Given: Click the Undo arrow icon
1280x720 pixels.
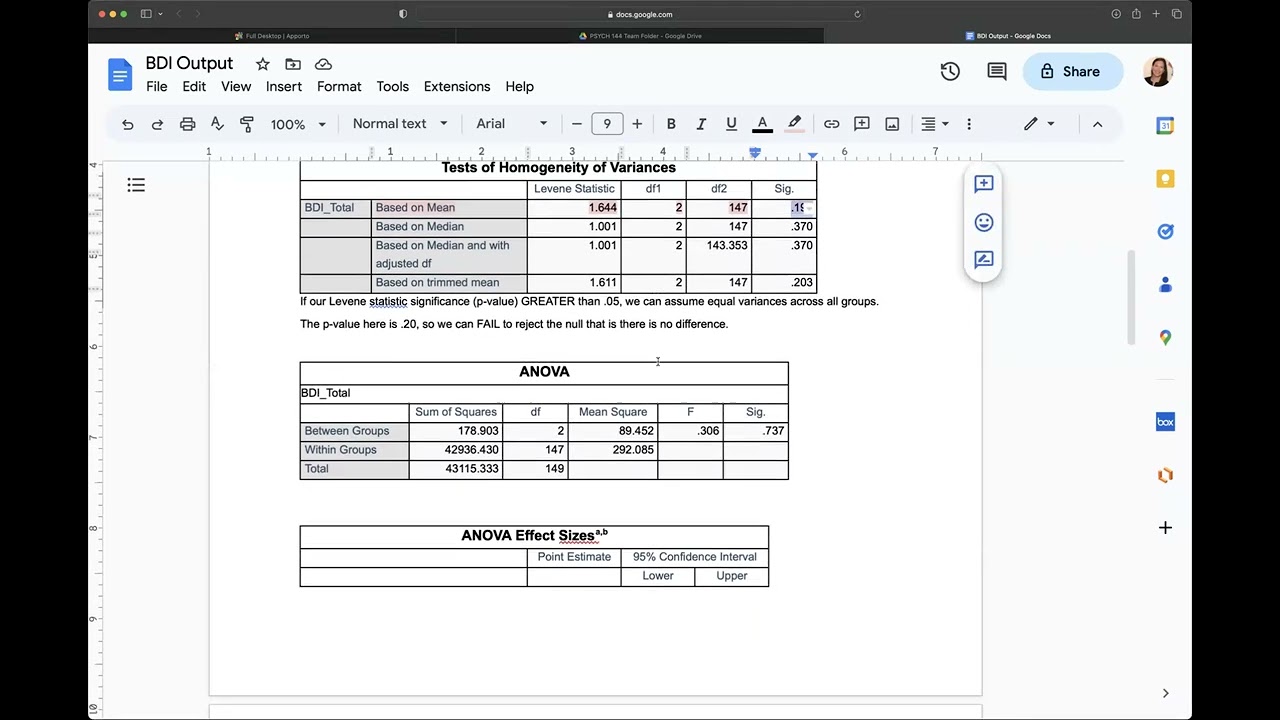Looking at the screenshot, I should (127, 124).
